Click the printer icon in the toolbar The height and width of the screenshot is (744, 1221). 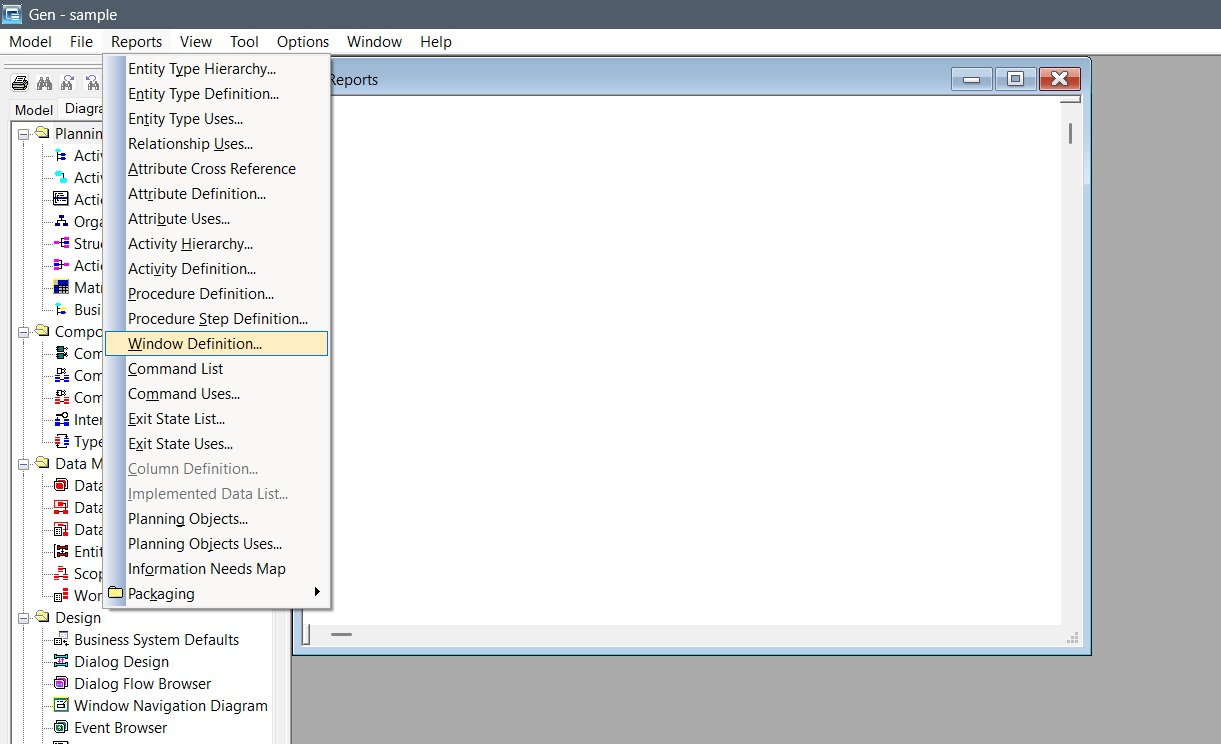[20, 83]
